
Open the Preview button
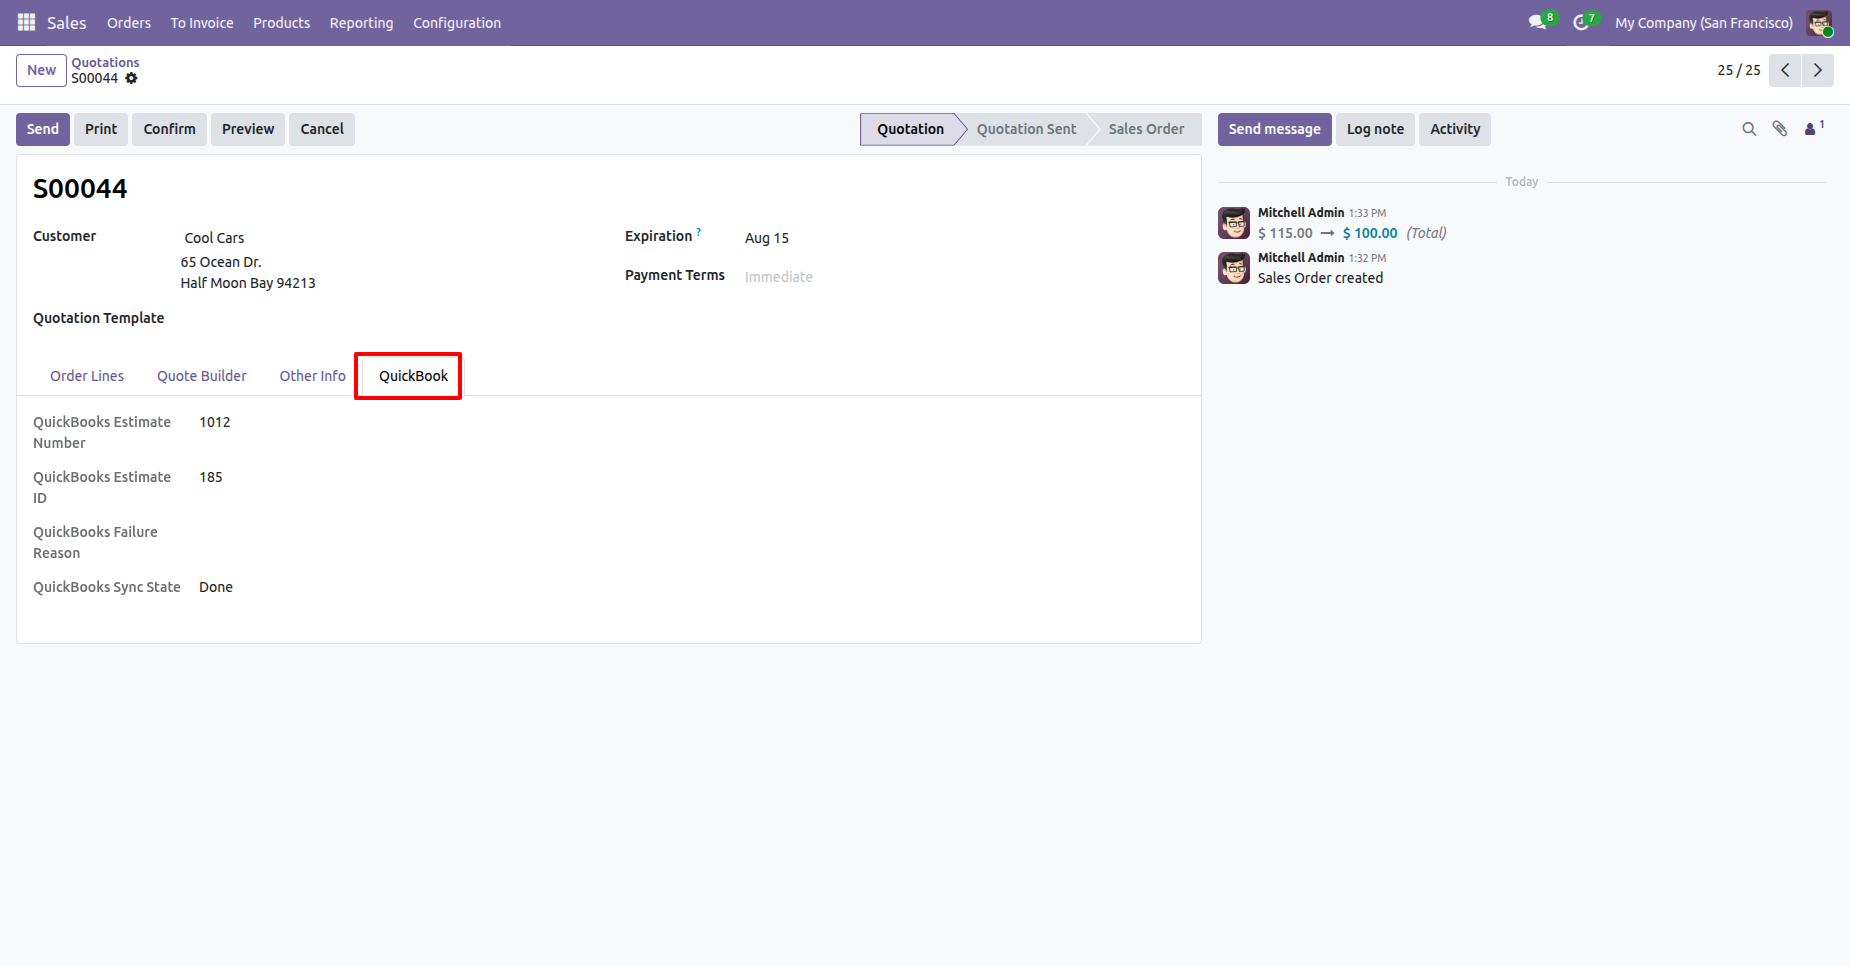(x=248, y=129)
